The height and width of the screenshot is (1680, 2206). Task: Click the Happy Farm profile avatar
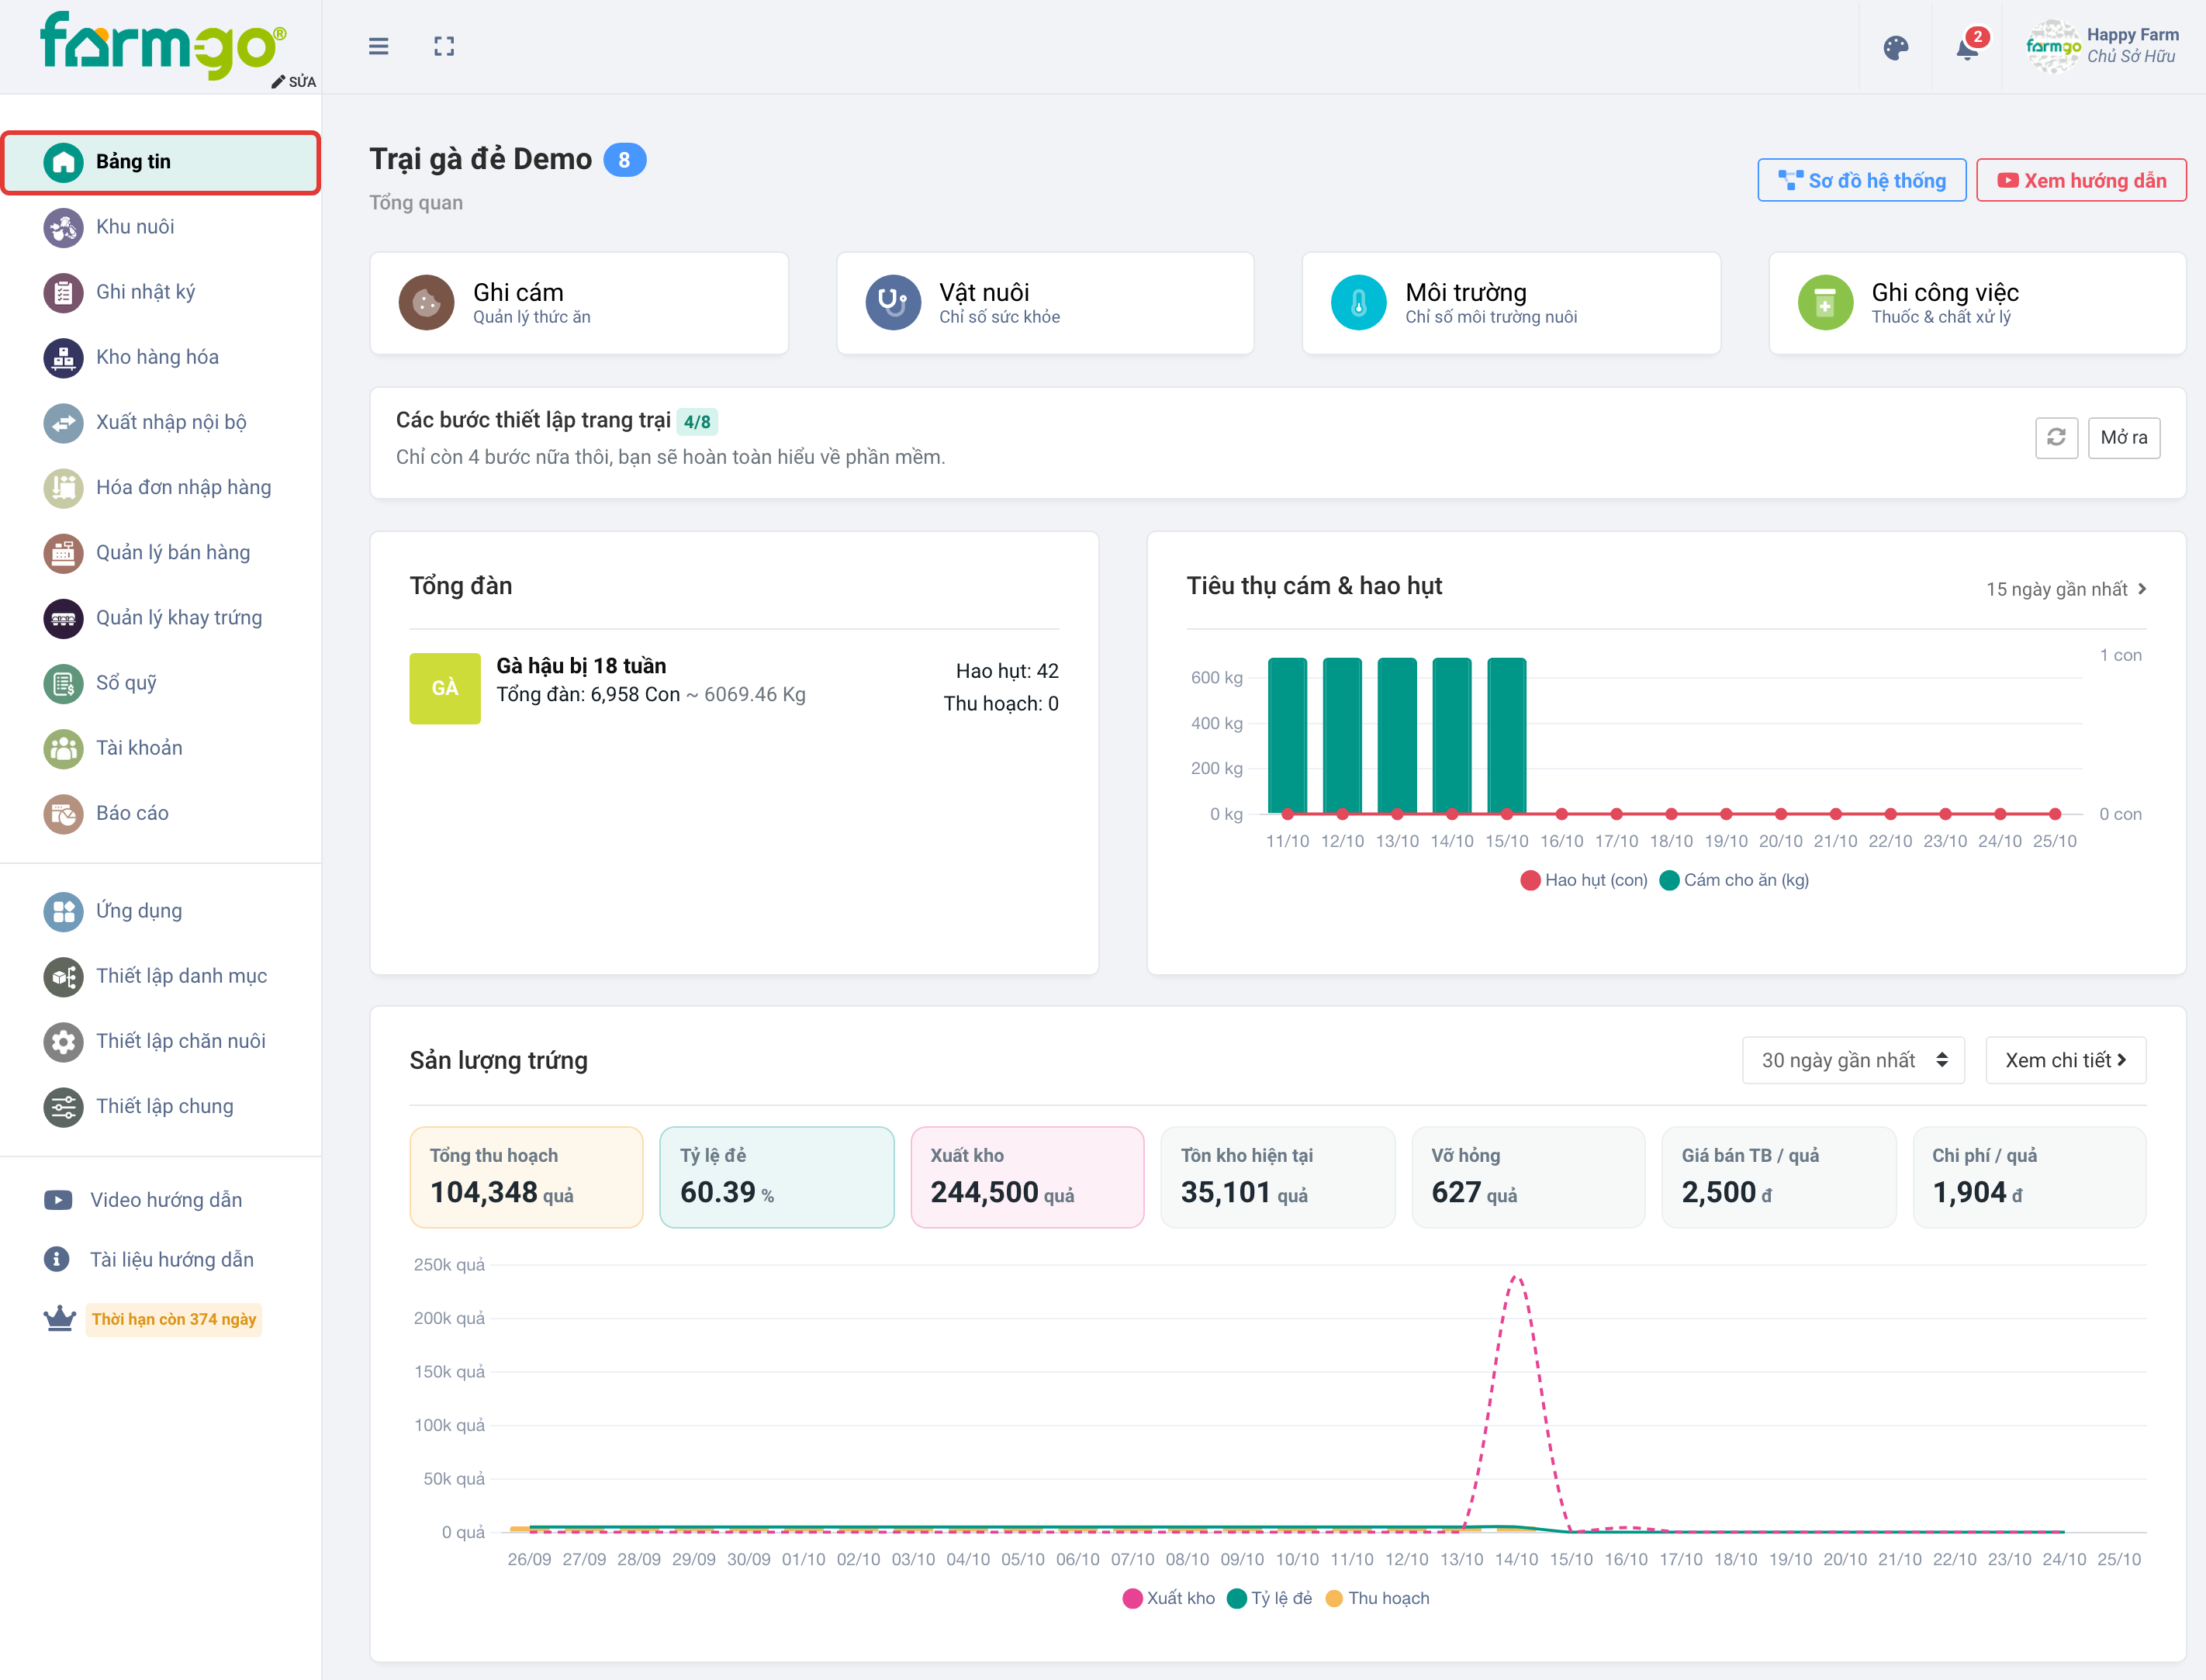click(2053, 46)
